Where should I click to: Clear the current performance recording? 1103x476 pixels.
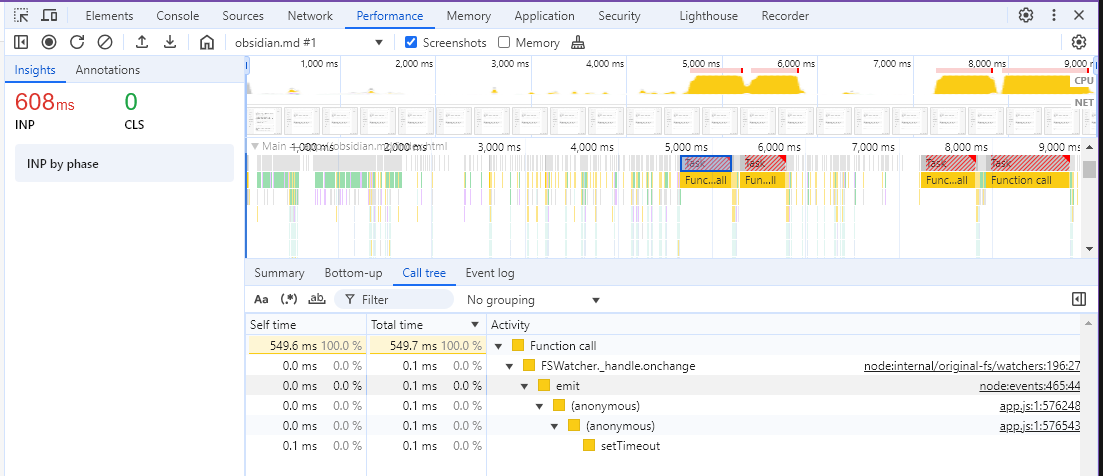click(105, 42)
